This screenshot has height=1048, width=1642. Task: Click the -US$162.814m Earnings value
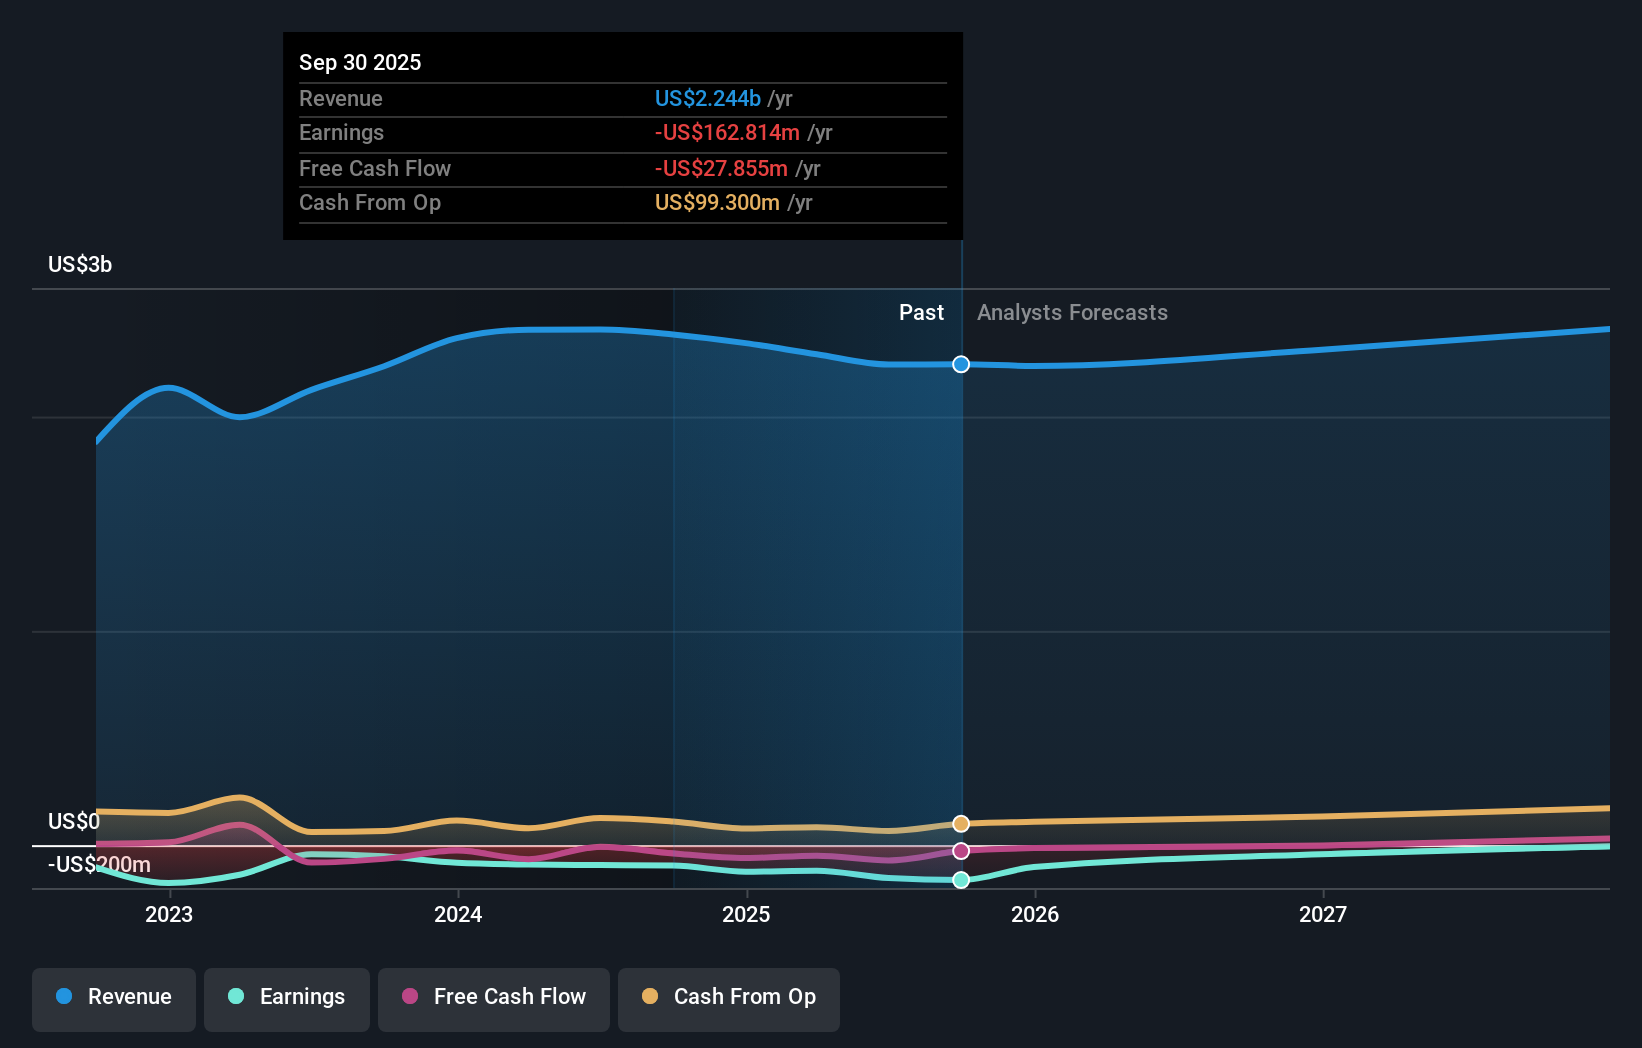pyautogui.click(x=728, y=132)
